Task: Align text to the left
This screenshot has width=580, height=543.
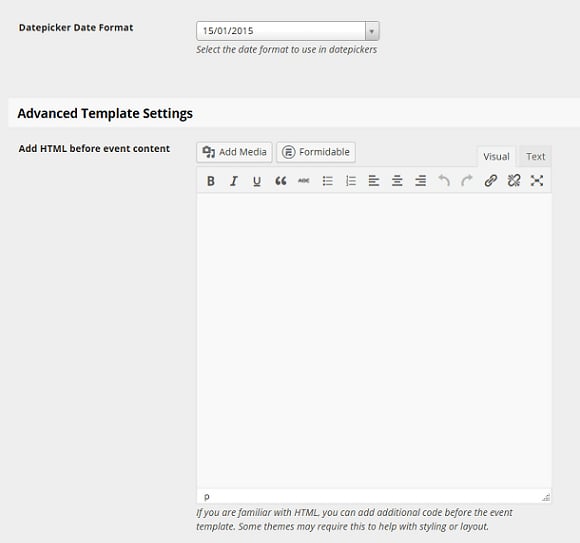Action: 374,181
